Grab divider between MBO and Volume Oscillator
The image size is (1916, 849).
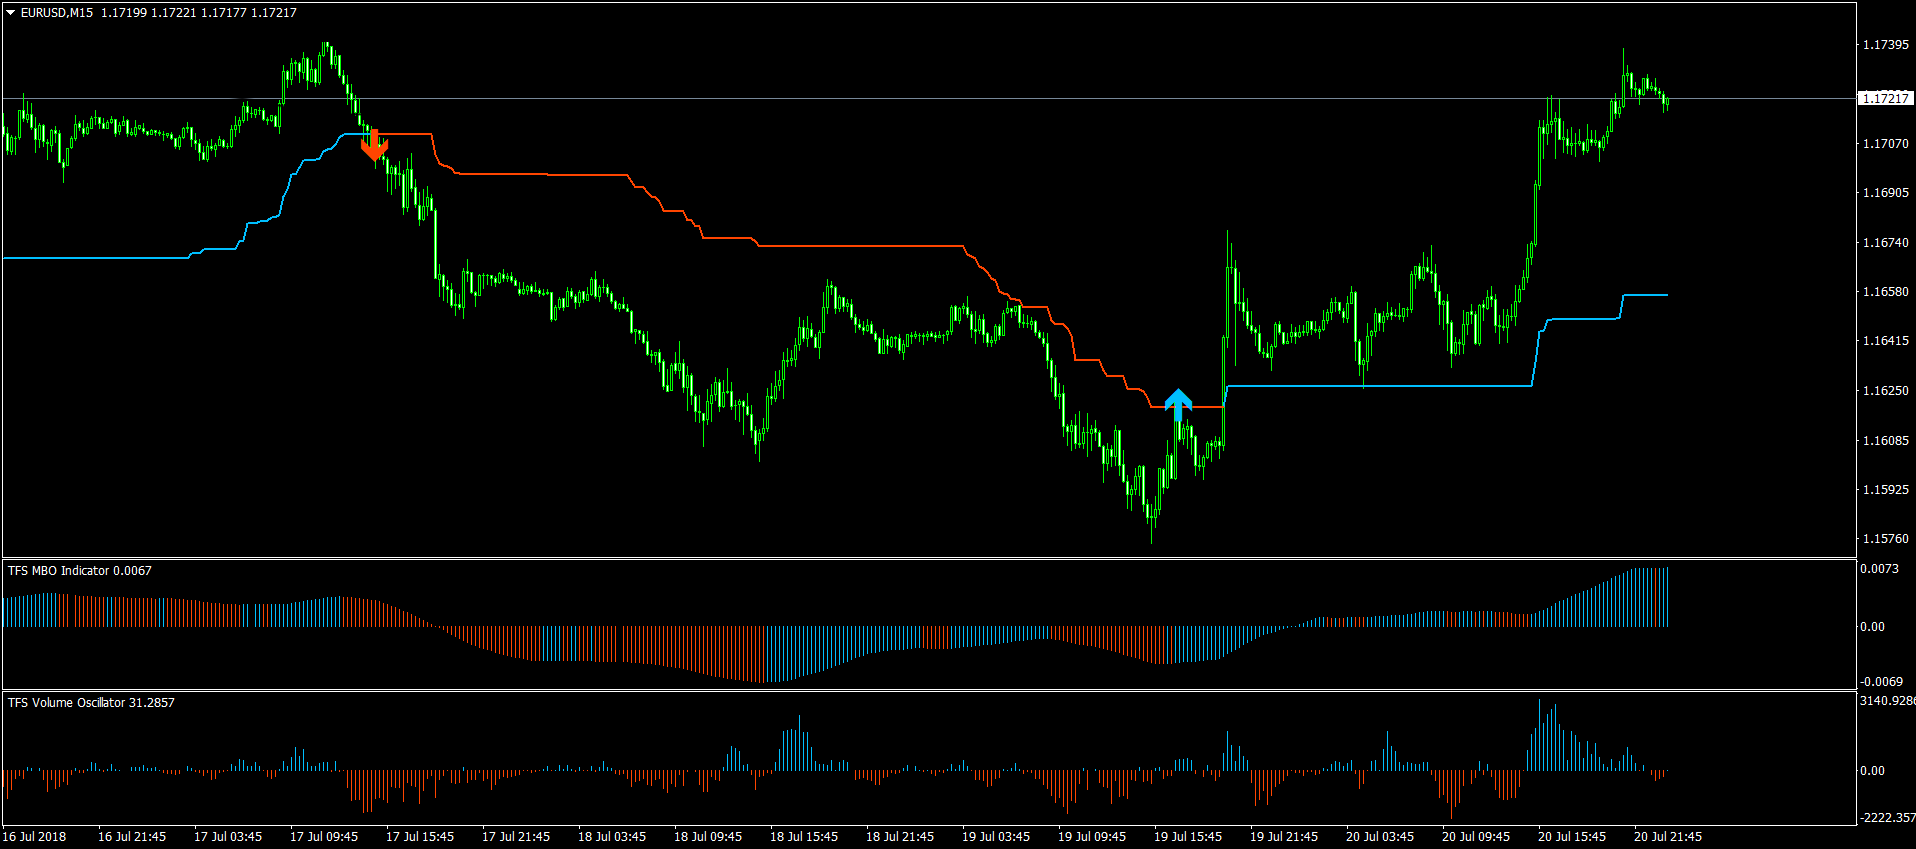tap(928, 690)
